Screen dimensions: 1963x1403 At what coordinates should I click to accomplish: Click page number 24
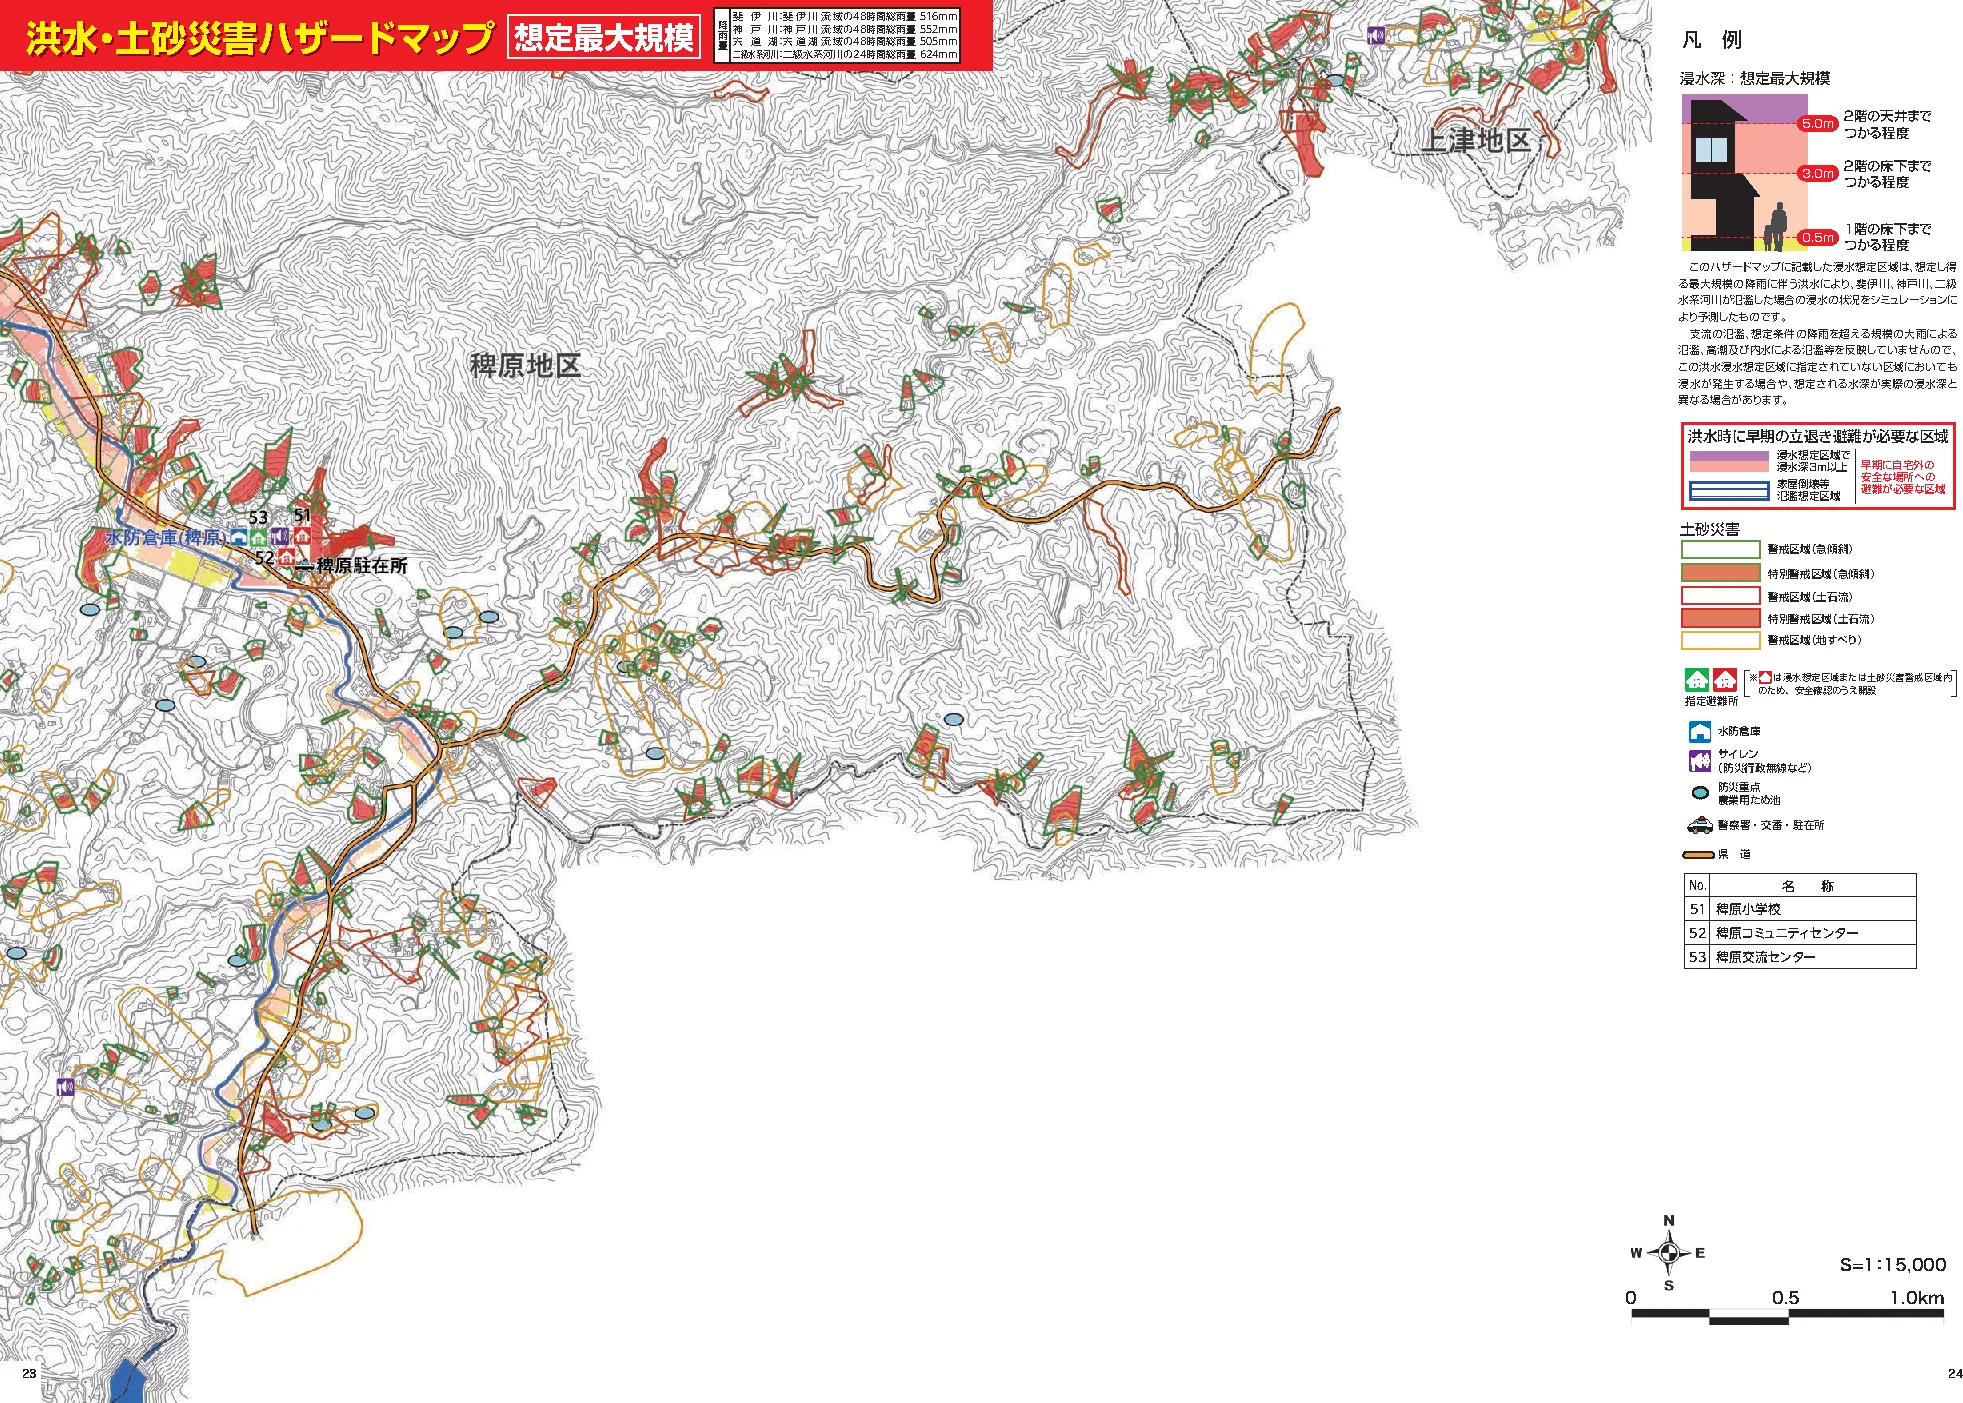1955,1374
